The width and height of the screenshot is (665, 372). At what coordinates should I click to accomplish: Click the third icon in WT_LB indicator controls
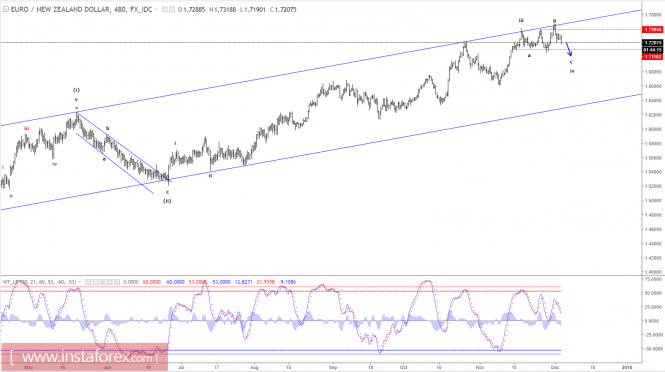coord(103,282)
